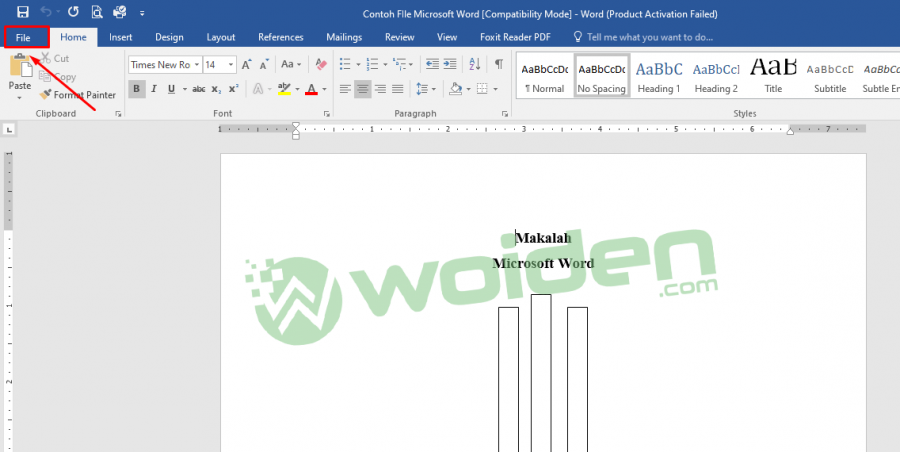Click the Align Left icon
Screen dimensions: 900x452
(x=345, y=89)
